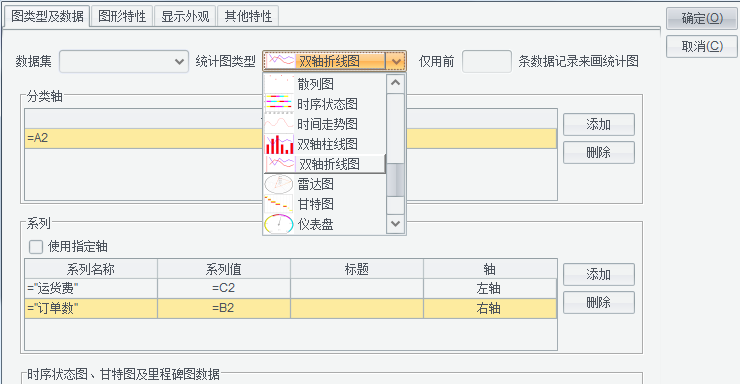
Task: Select series name cell ="运货费"
Action: click(91, 288)
